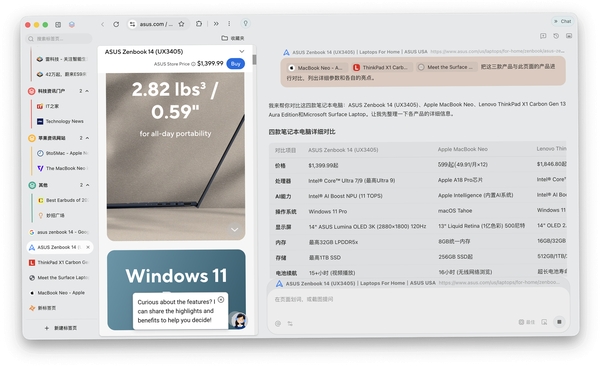
Task: Click the image icon in chat header
Action: tap(569, 36)
